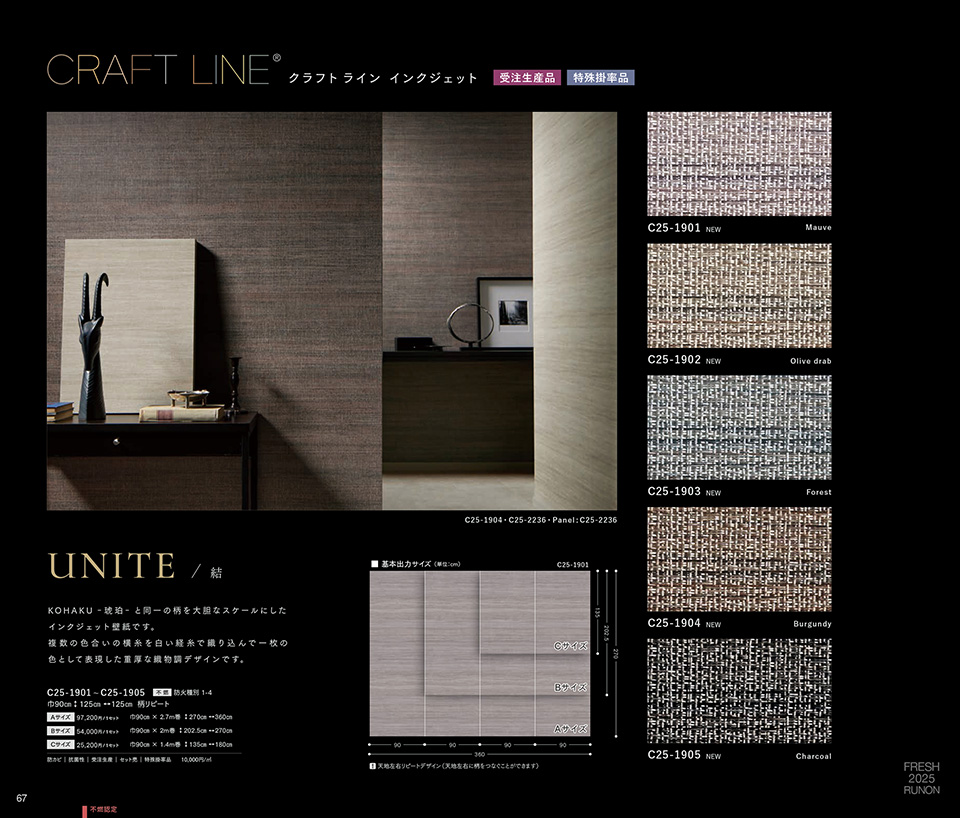Click the 天地左右リピートデザイン note
960x818 pixels.
pos(459,766)
